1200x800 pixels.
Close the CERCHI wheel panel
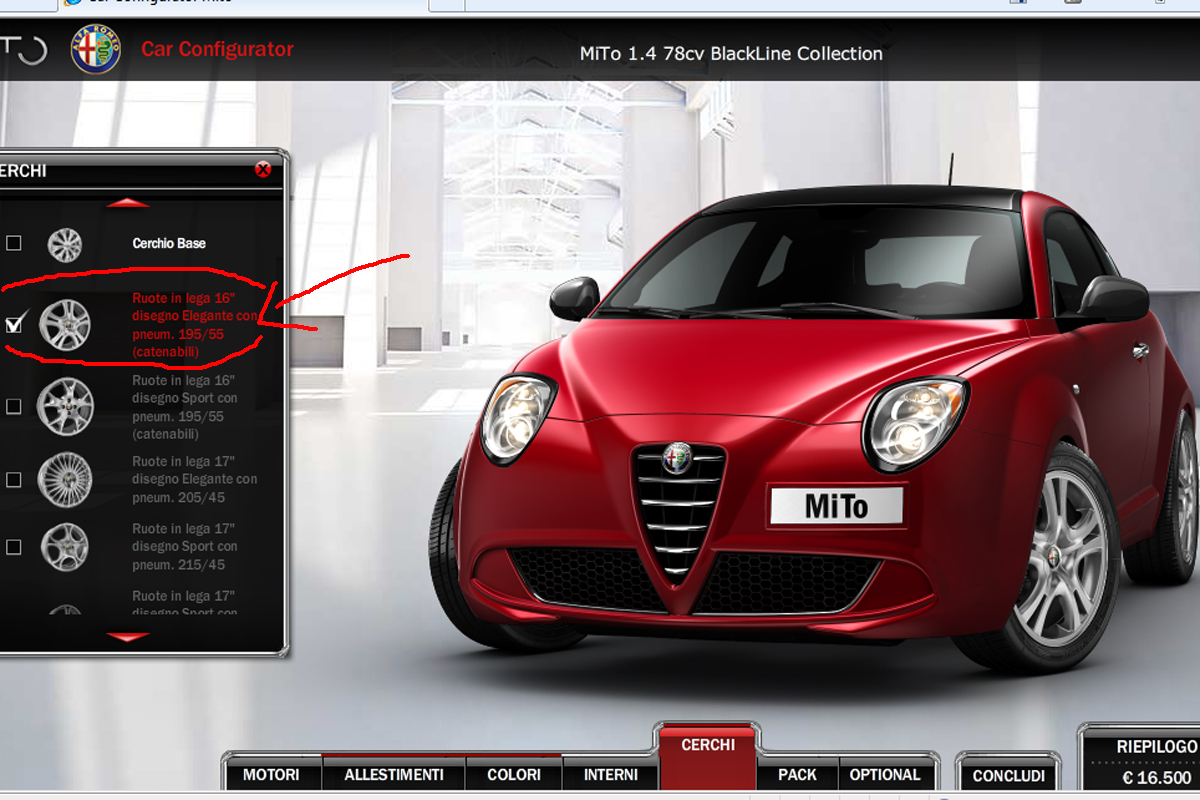click(x=263, y=170)
